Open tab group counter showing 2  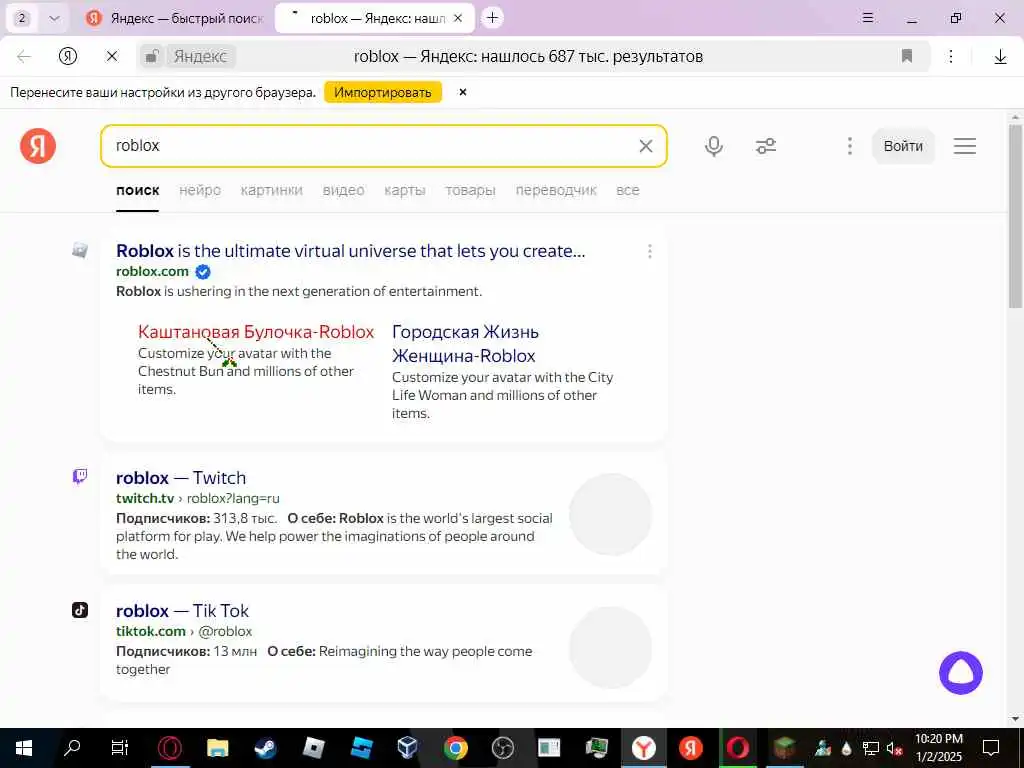(x=22, y=18)
